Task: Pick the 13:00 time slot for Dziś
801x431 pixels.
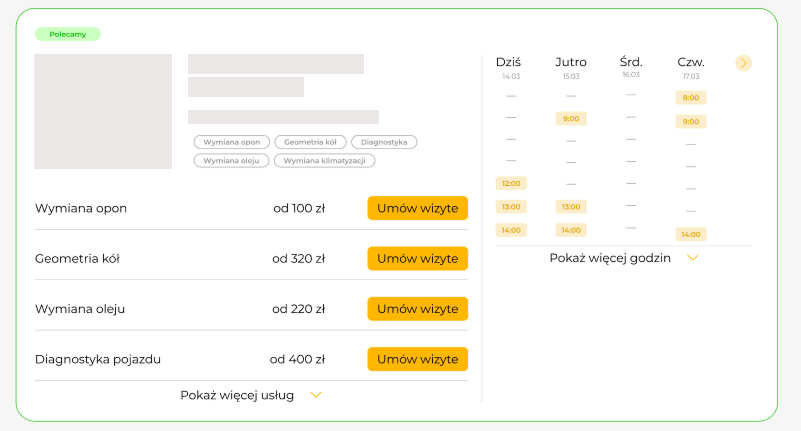Action: click(511, 207)
